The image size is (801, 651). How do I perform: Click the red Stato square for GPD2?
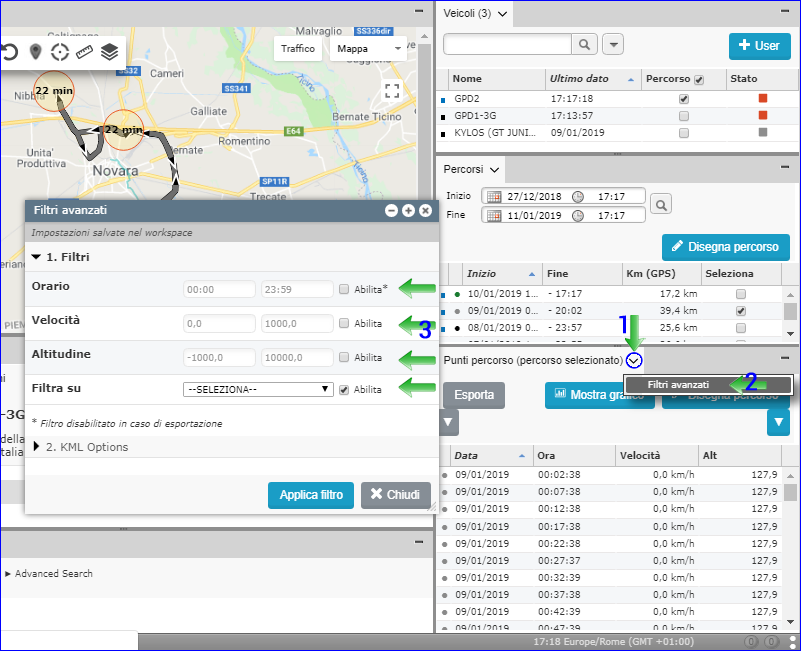pyautogui.click(x=763, y=99)
